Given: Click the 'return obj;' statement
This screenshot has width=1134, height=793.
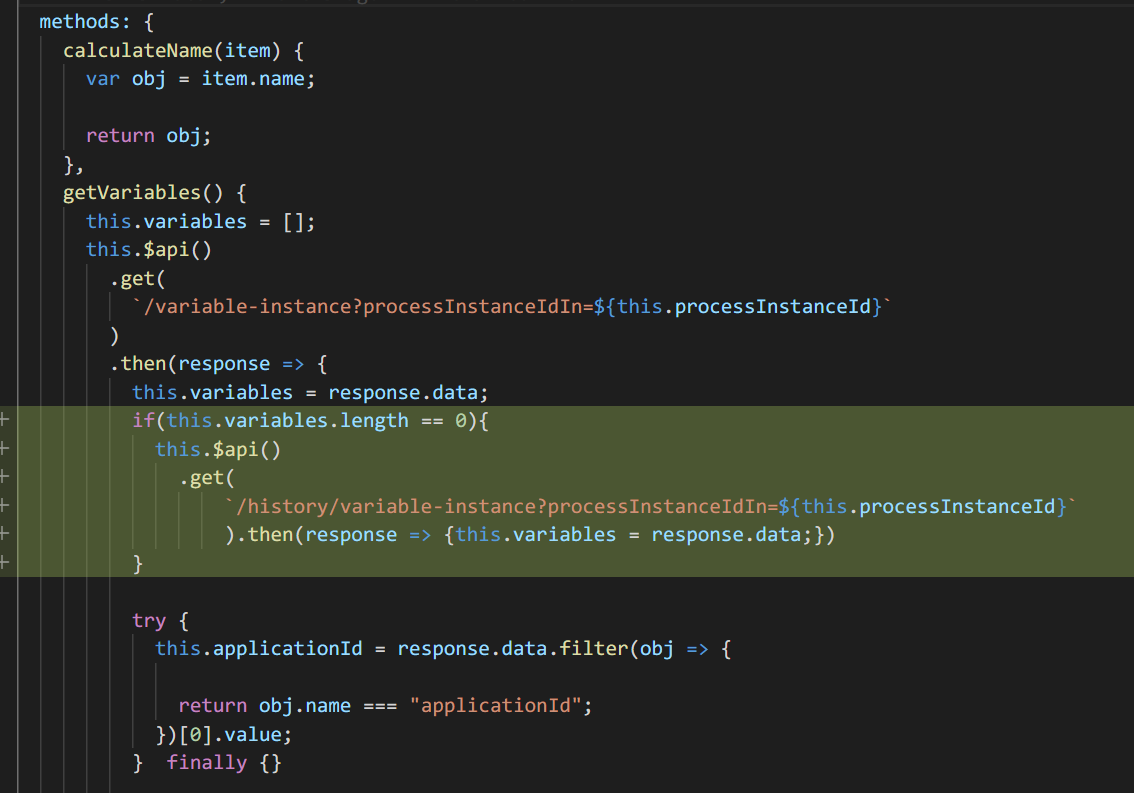Looking at the screenshot, I should point(148,136).
